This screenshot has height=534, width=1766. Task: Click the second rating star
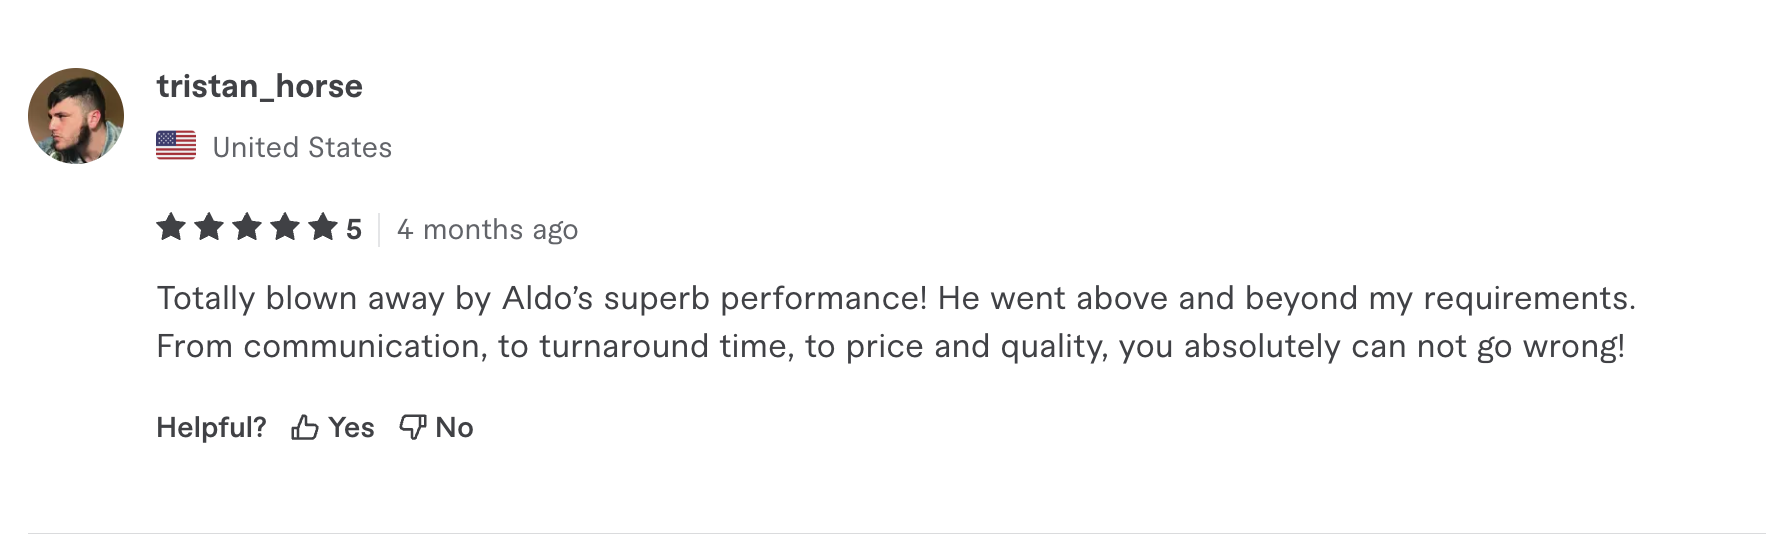coord(209,228)
